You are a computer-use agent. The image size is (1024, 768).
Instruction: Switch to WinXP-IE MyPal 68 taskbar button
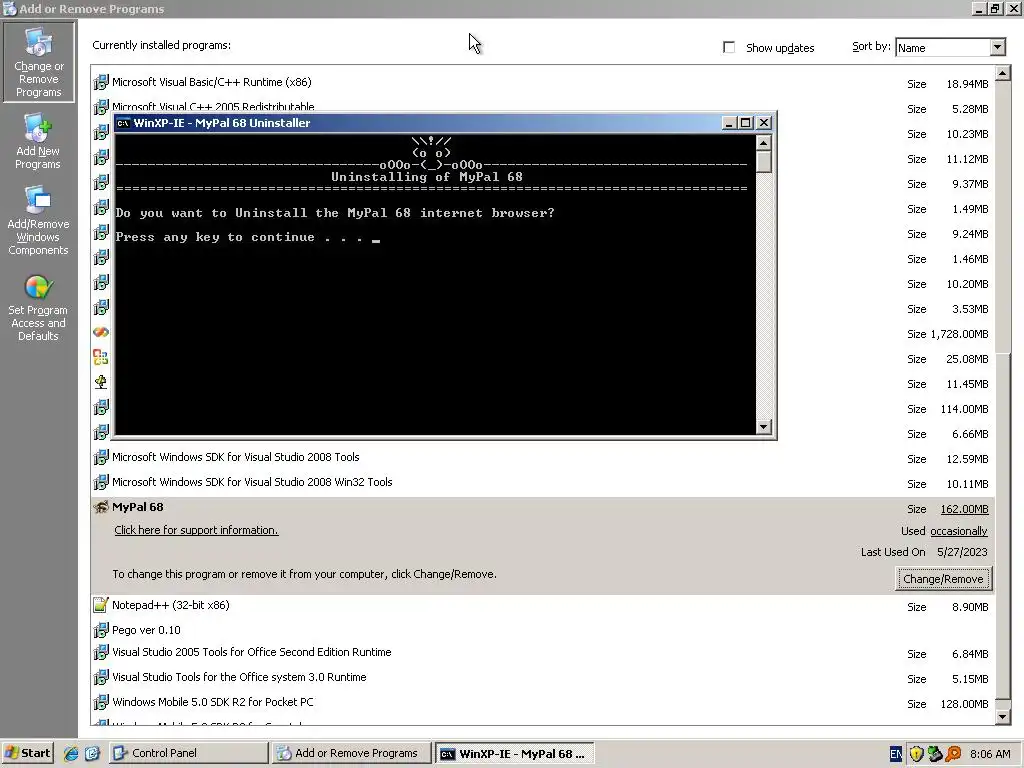coord(515,753)
